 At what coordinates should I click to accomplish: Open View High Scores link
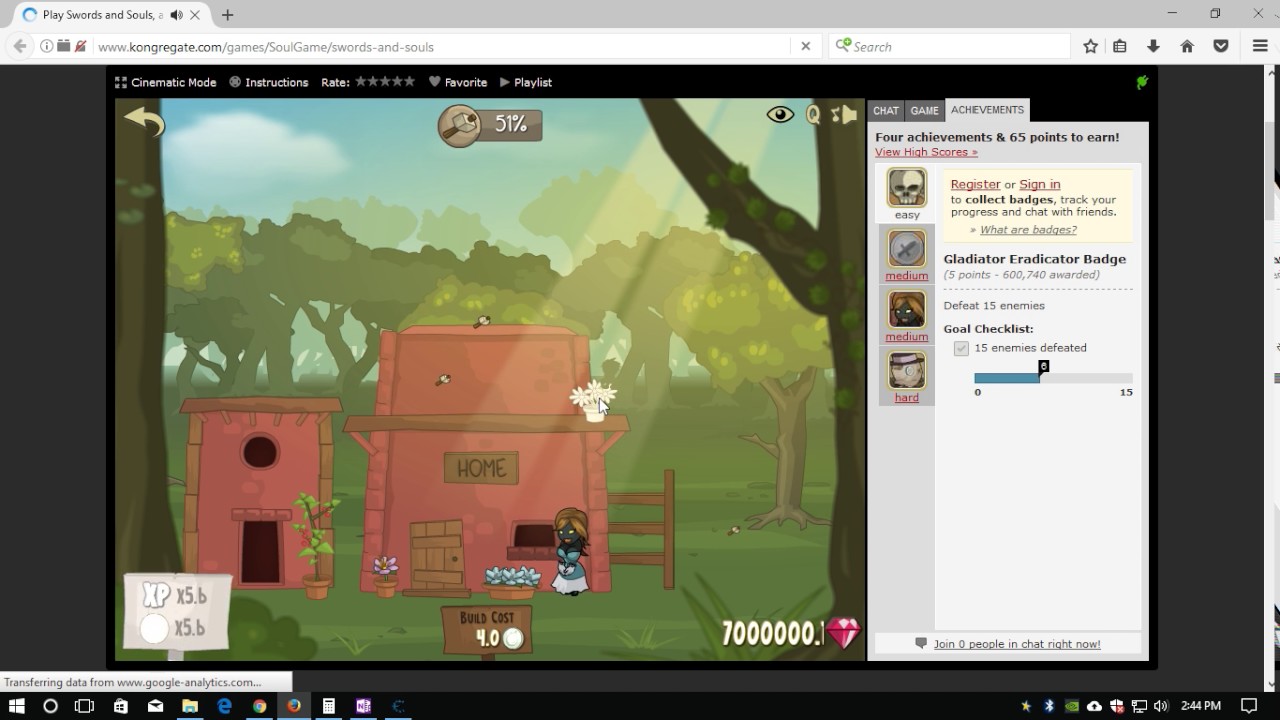coord(926,152)
